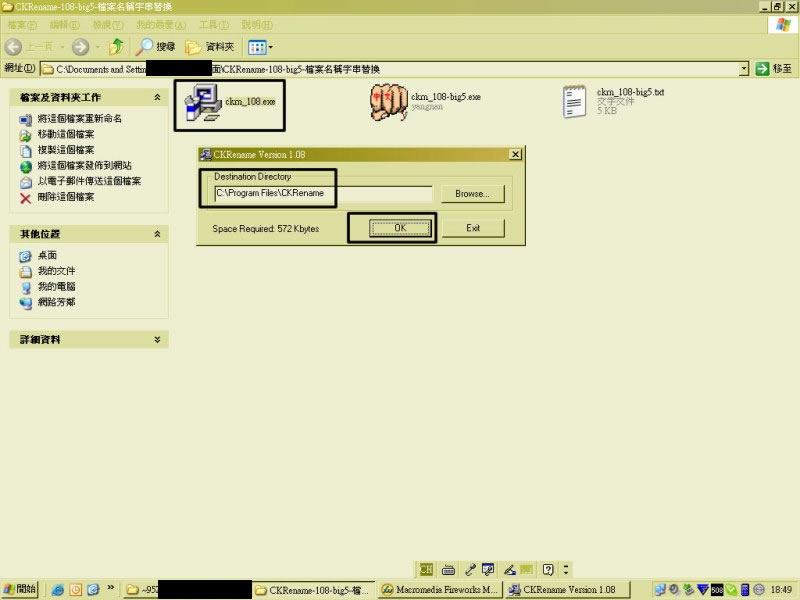Collapse the 檔案及資料夾工作 panel

(x=157, y=97)
